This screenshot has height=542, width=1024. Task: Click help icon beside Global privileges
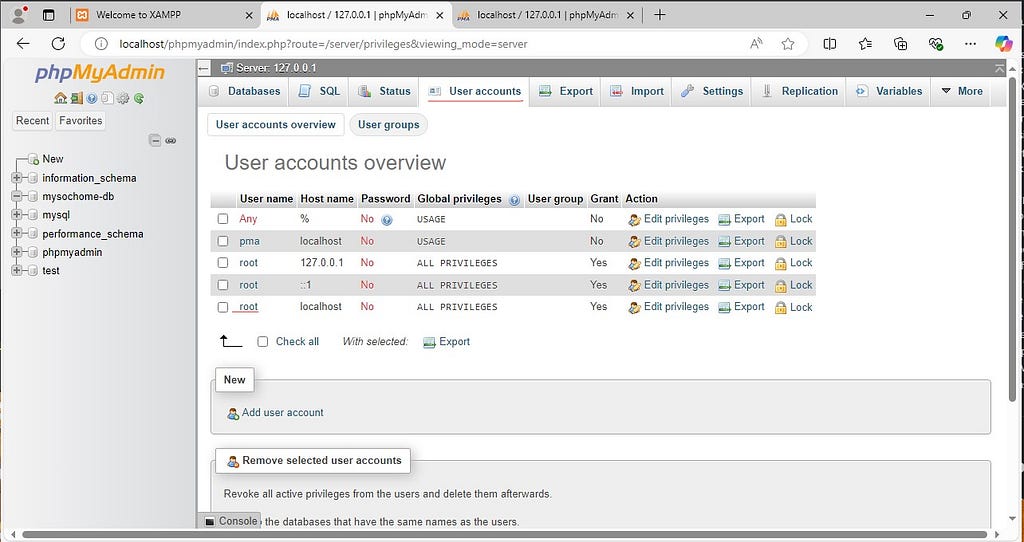click(x=514, y=200)
